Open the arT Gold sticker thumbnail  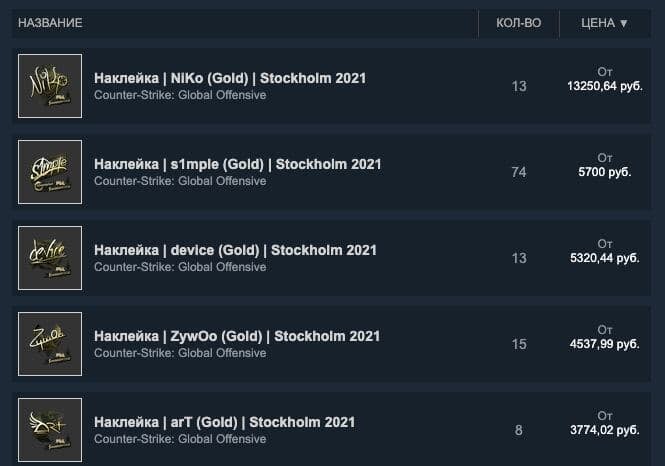pyautogui.click(x=50, y=430)
